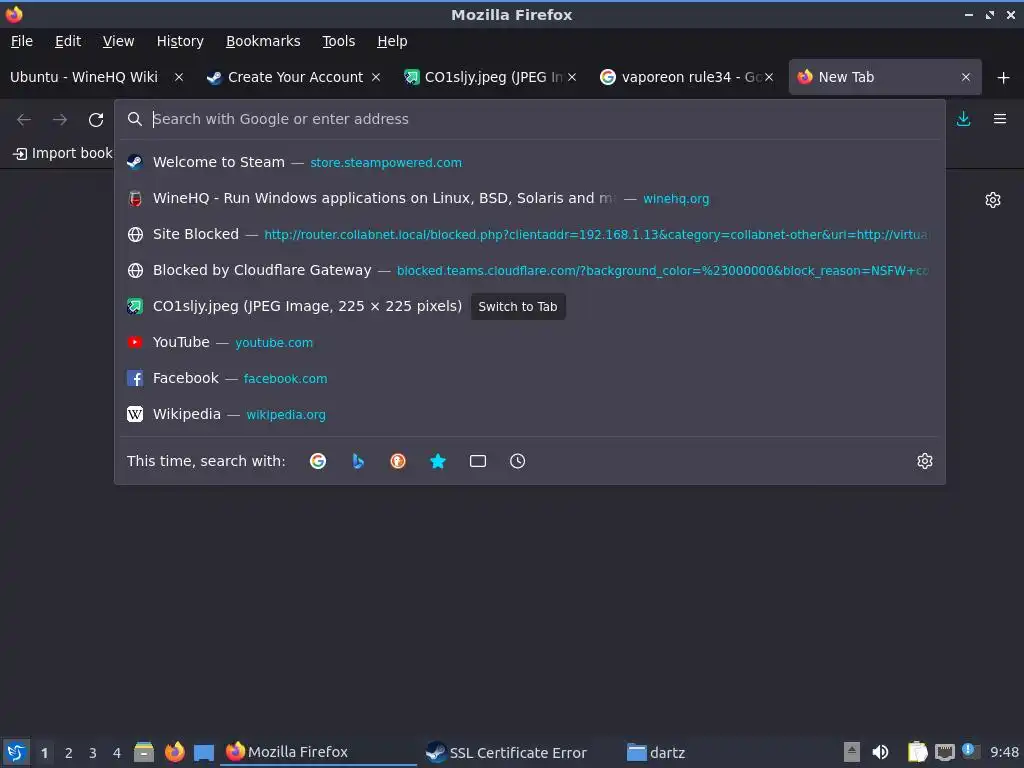The image size is (1024, 768).
Task: Open a new tab with plus icon
Action: tap(1003, 78)
